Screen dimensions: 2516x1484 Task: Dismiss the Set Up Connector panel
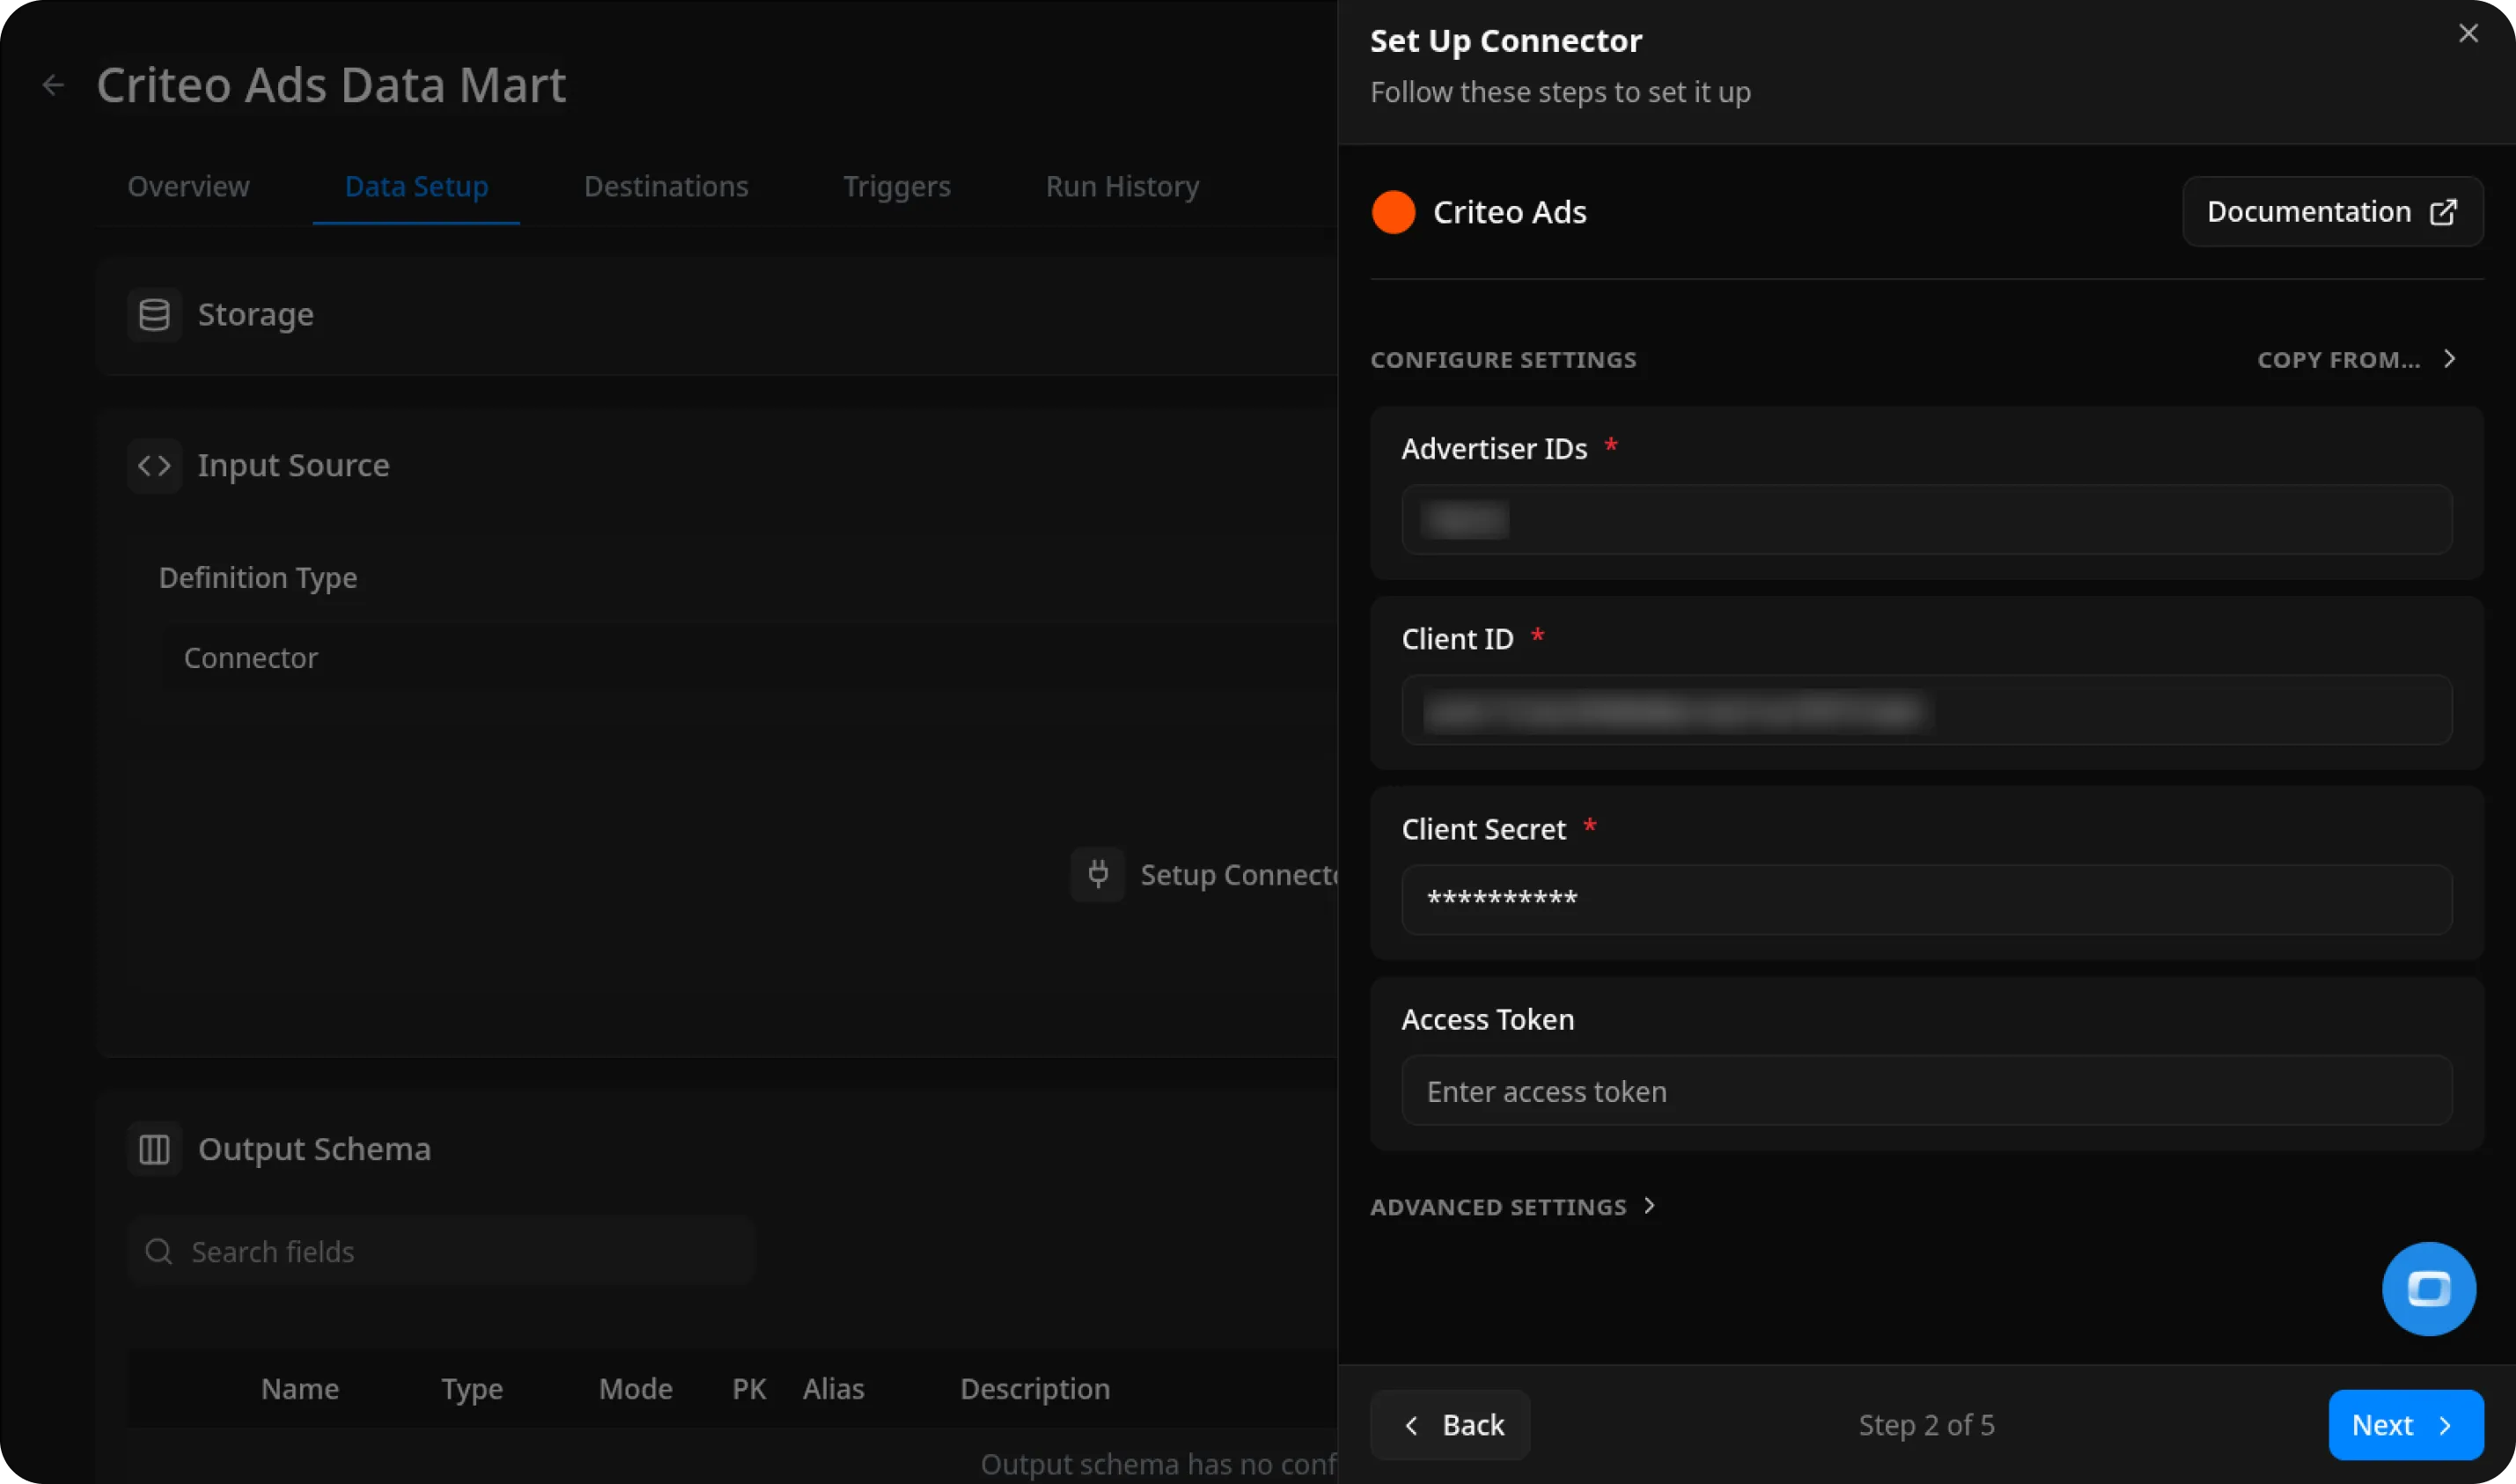tap(2468, 33)
